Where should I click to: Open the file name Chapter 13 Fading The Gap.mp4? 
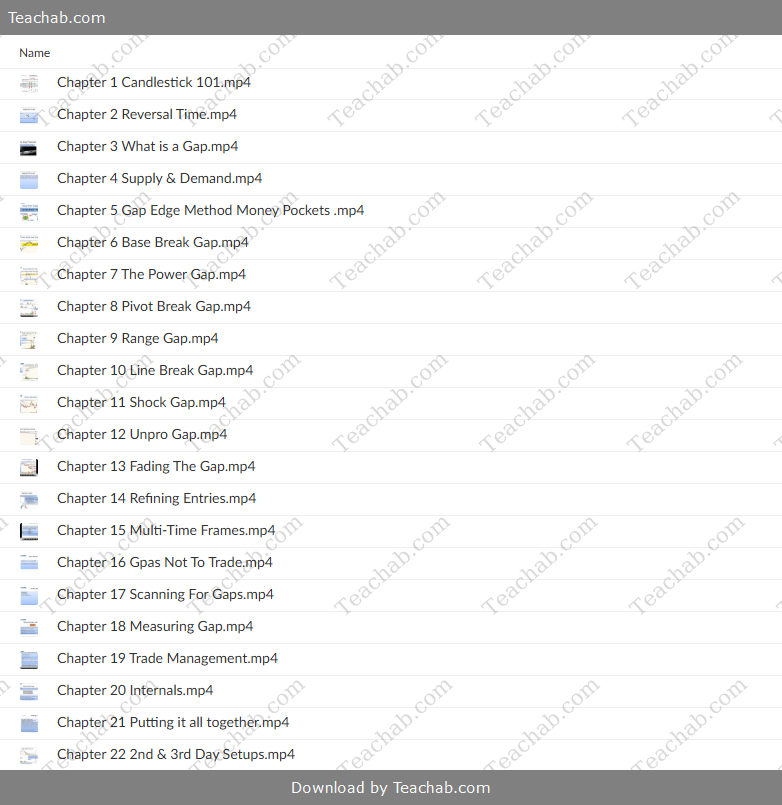tap(156, 466)
